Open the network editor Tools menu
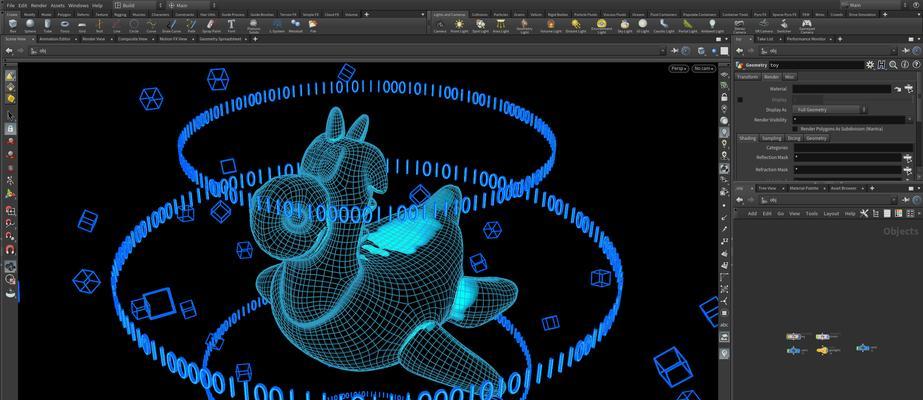 (812, 214)
